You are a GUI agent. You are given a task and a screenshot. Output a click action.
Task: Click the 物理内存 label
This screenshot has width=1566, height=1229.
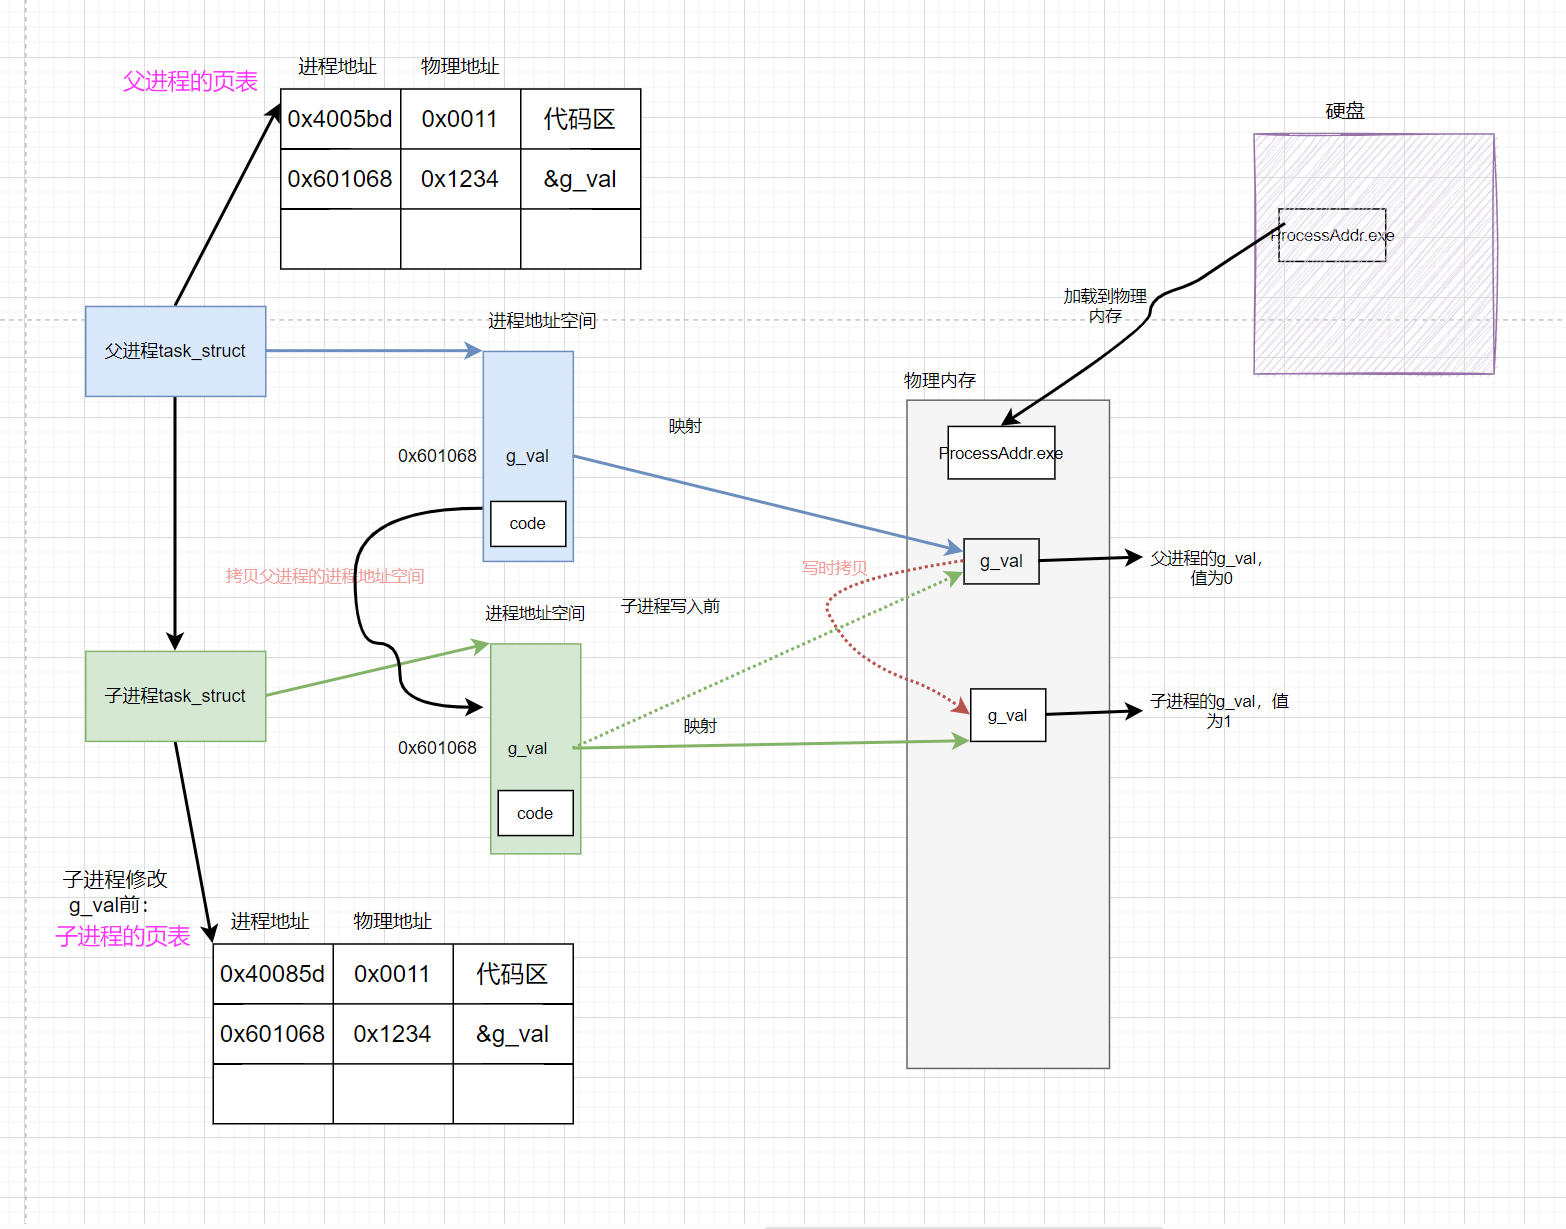pyautogui.click(x=940, y=380)
